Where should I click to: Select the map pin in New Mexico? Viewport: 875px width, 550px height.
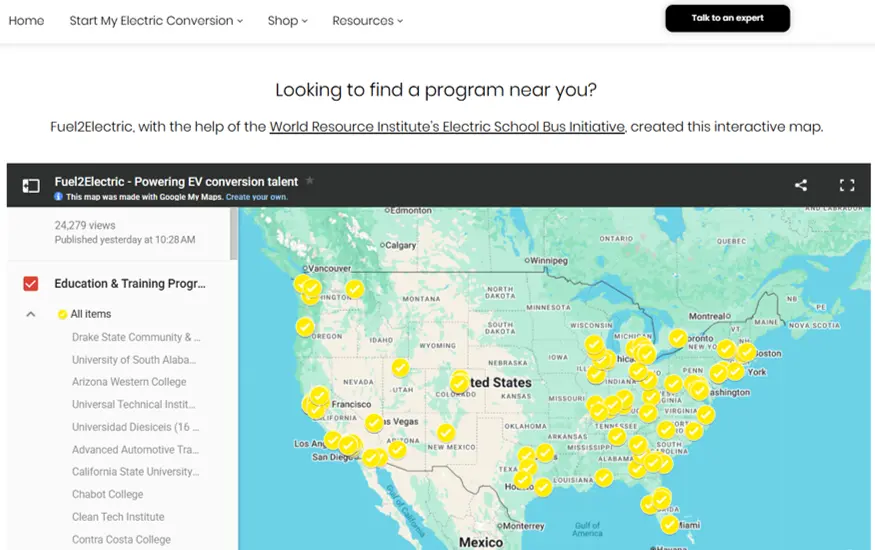point(445,432)
